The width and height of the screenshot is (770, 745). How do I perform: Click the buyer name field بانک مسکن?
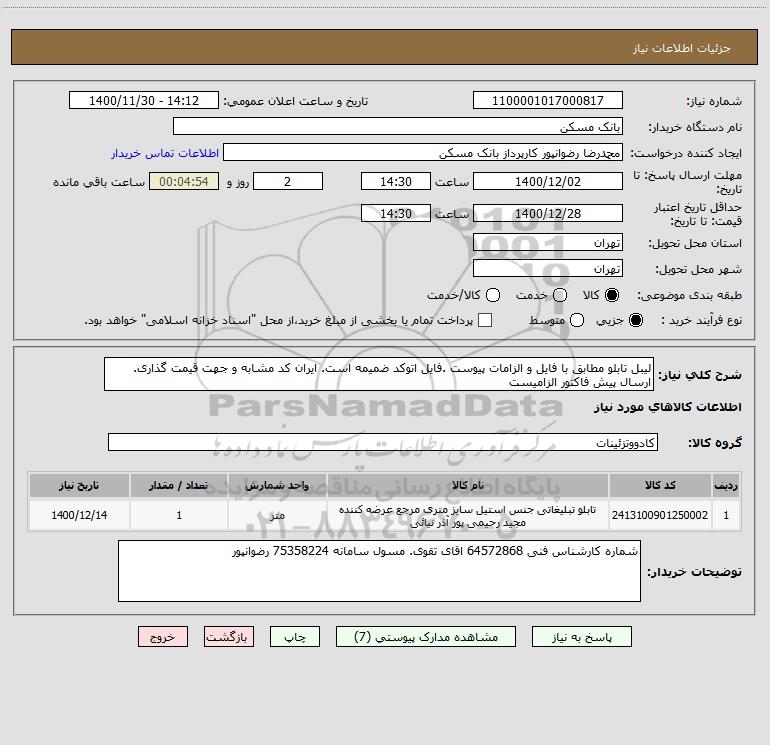tap(398, 126)
